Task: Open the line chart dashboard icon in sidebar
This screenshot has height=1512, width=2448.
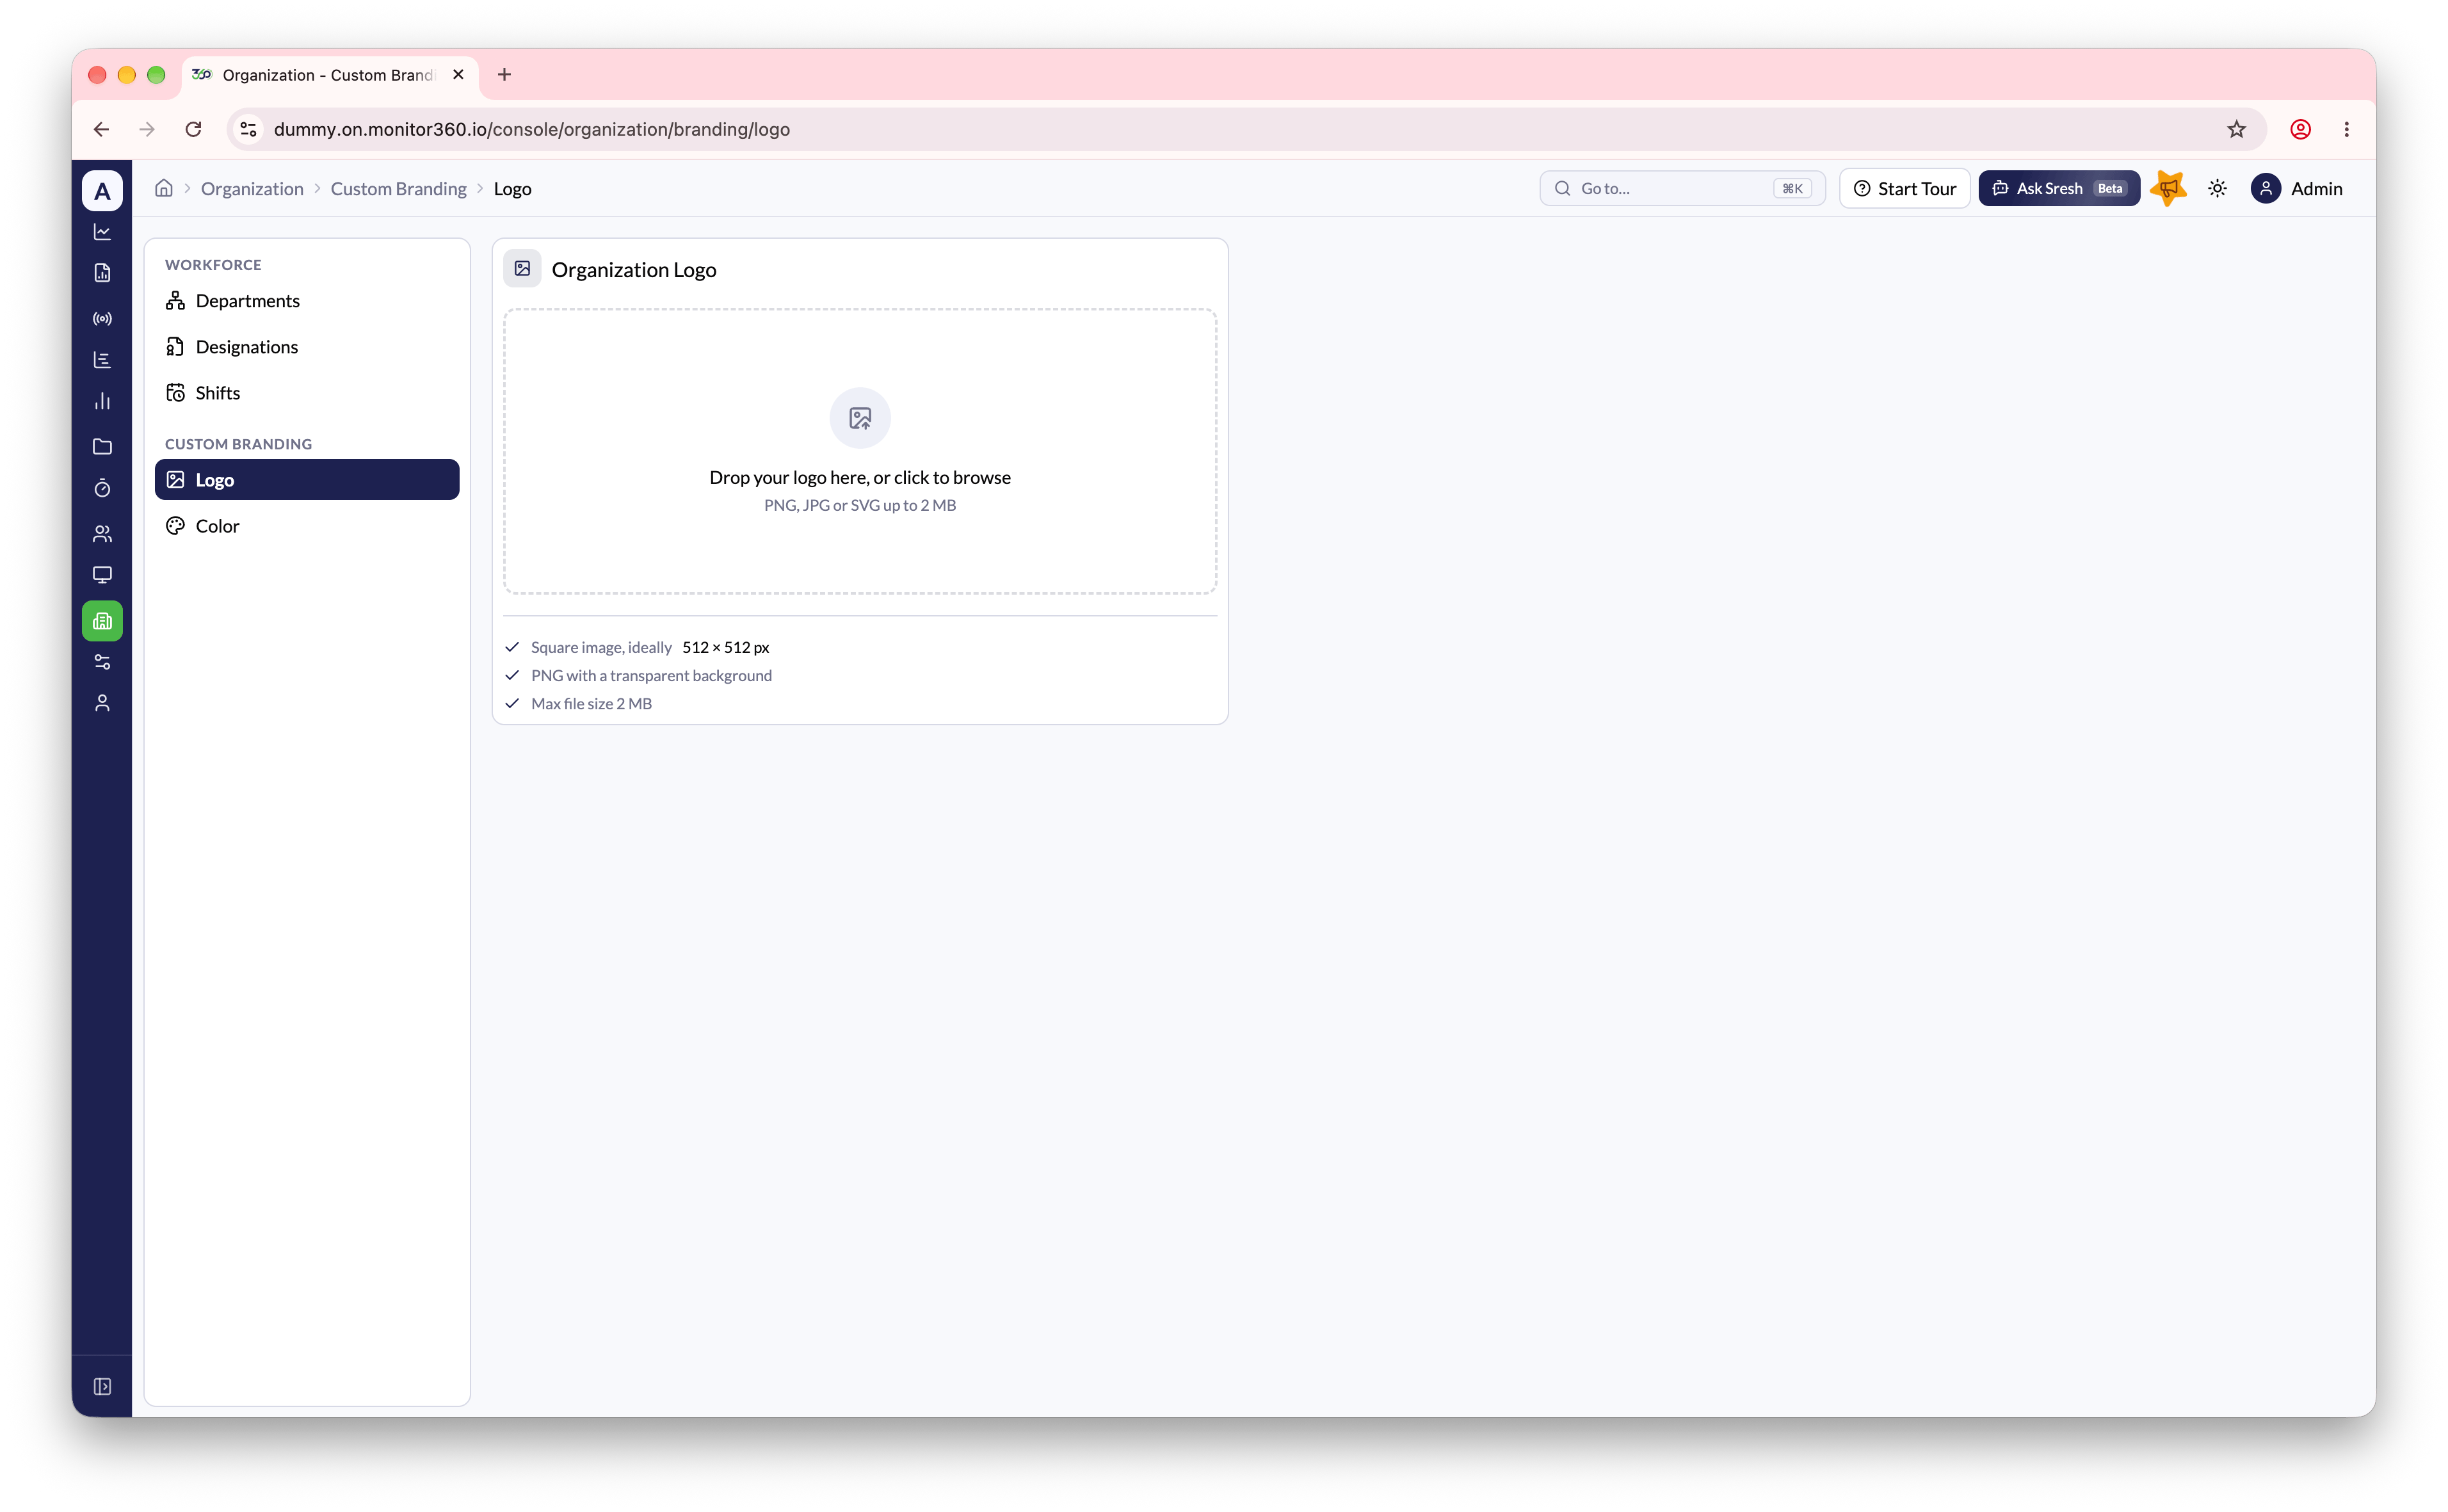Action: 102,232
